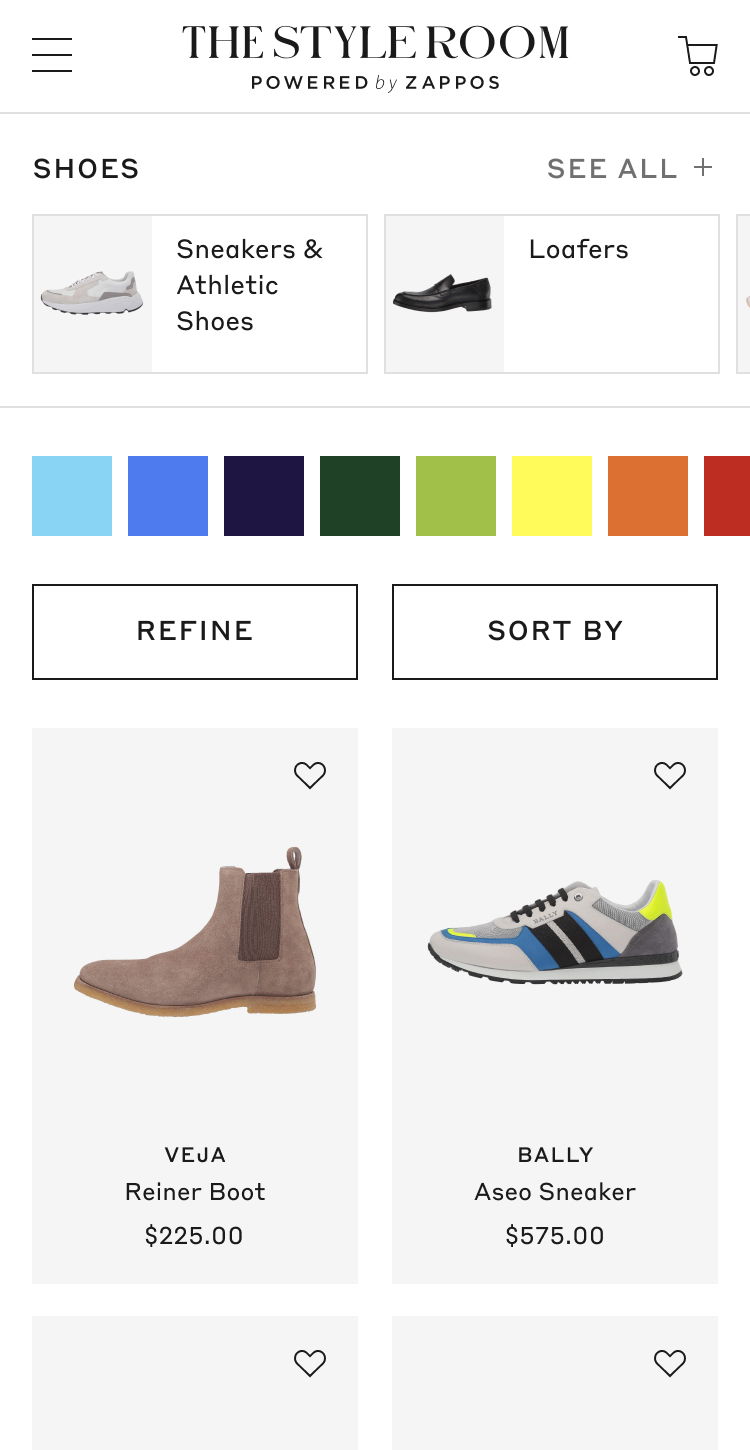
Task: Open the Reiner Boot product name link
Action: (195, 1192)
